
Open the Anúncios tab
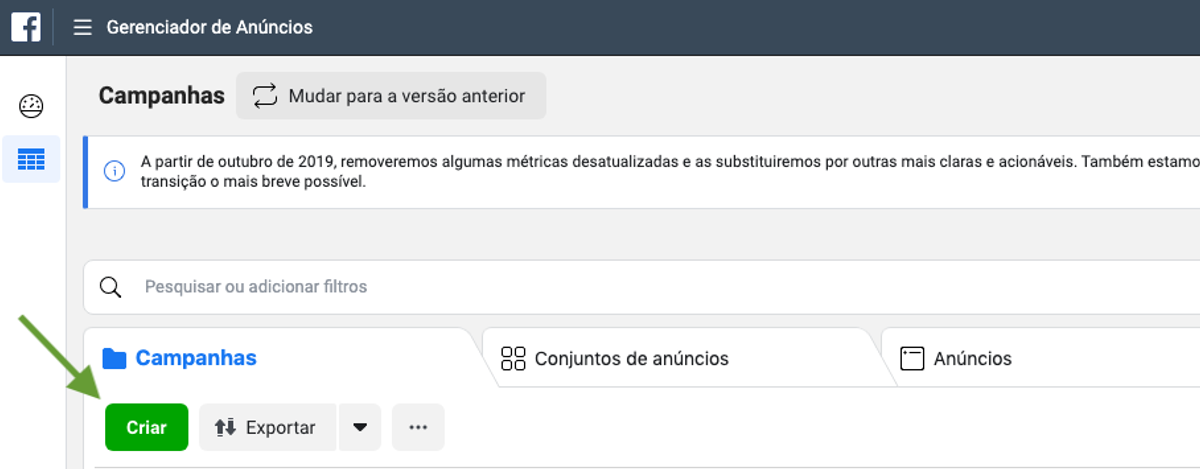pos(1040,358)
